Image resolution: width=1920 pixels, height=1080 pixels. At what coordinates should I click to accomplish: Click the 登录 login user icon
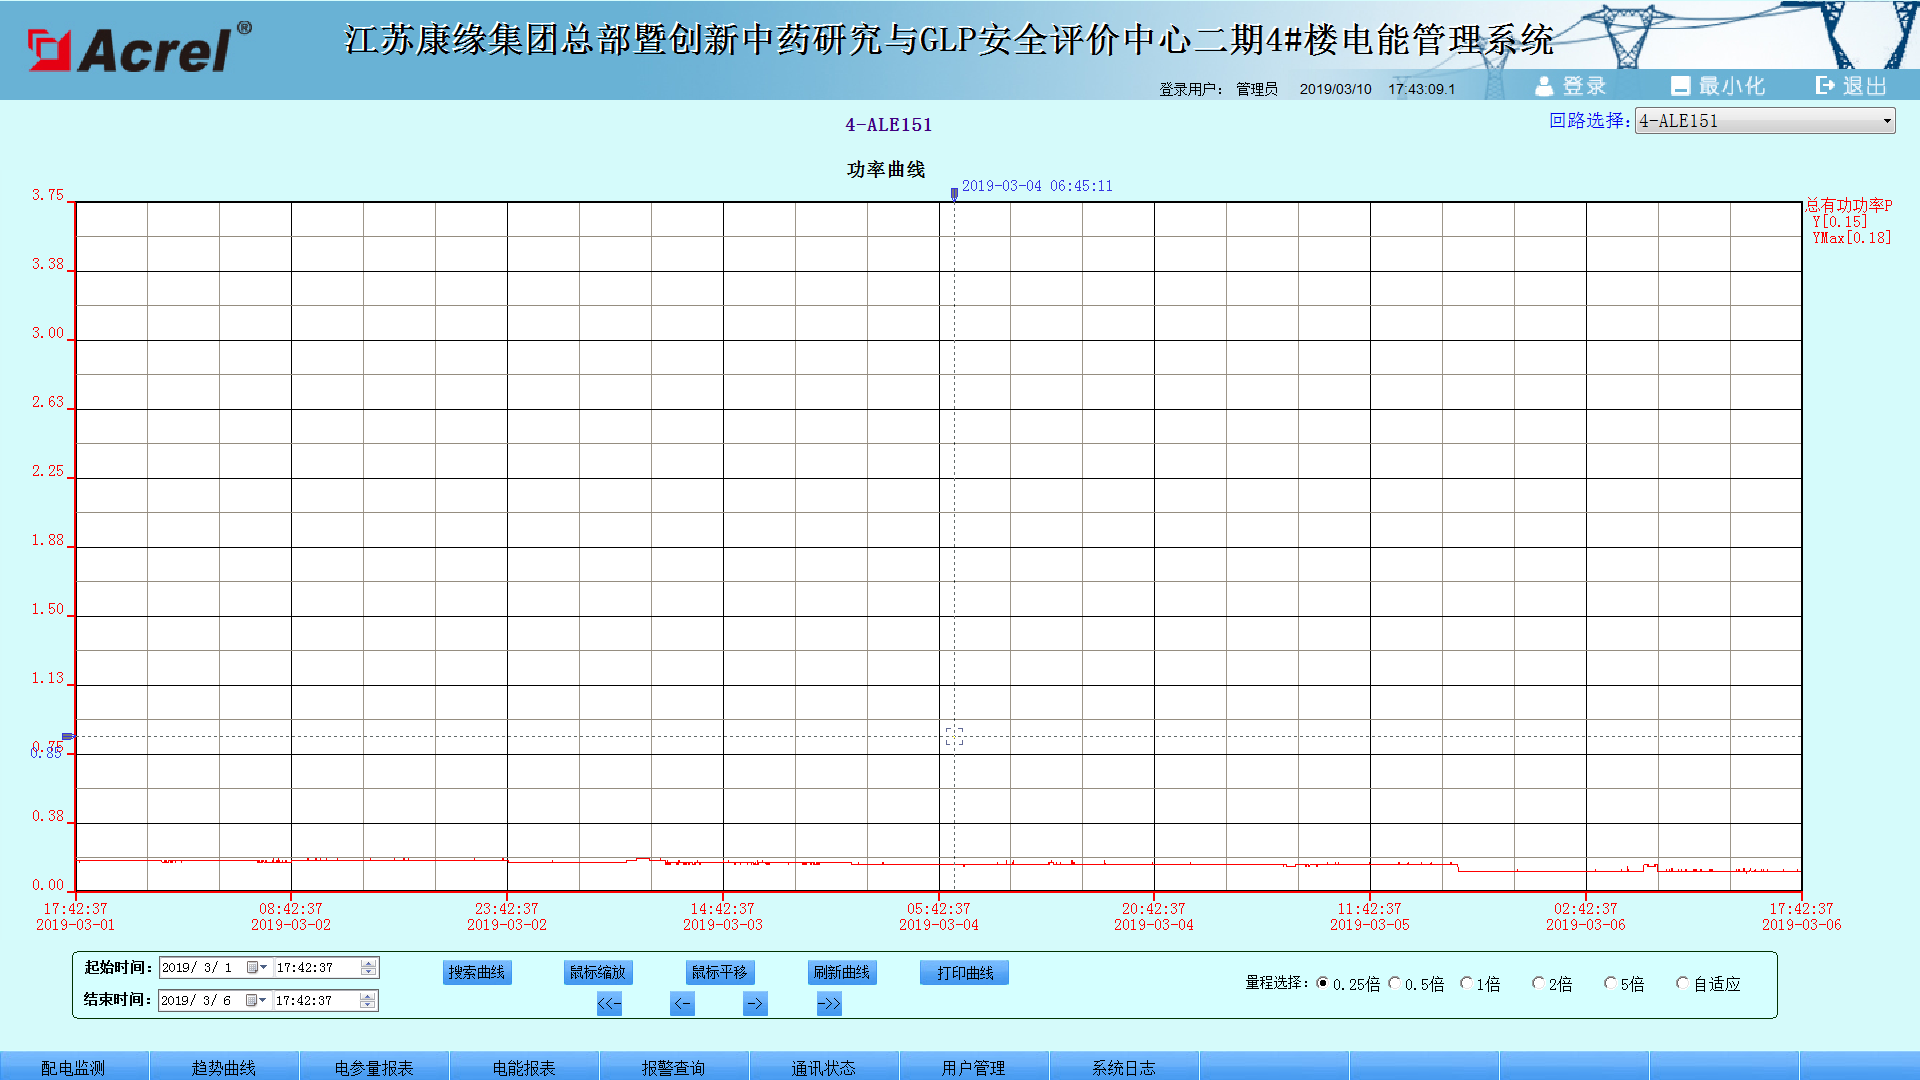tap(1544, 86)
